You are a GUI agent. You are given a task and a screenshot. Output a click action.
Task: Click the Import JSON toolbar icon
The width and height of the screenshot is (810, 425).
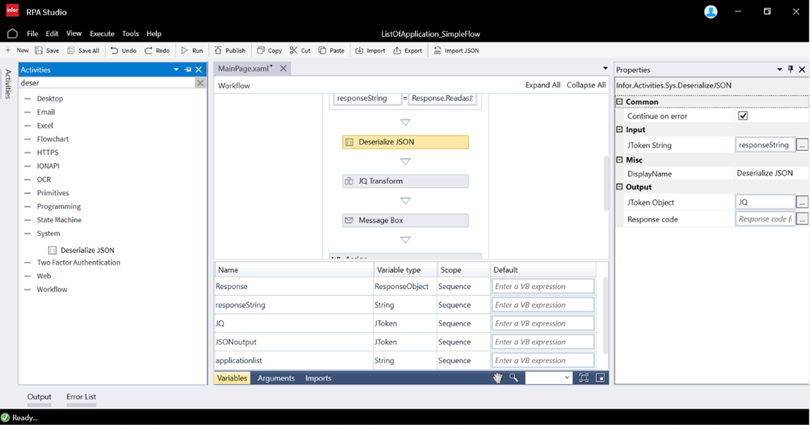click(454, 50)
